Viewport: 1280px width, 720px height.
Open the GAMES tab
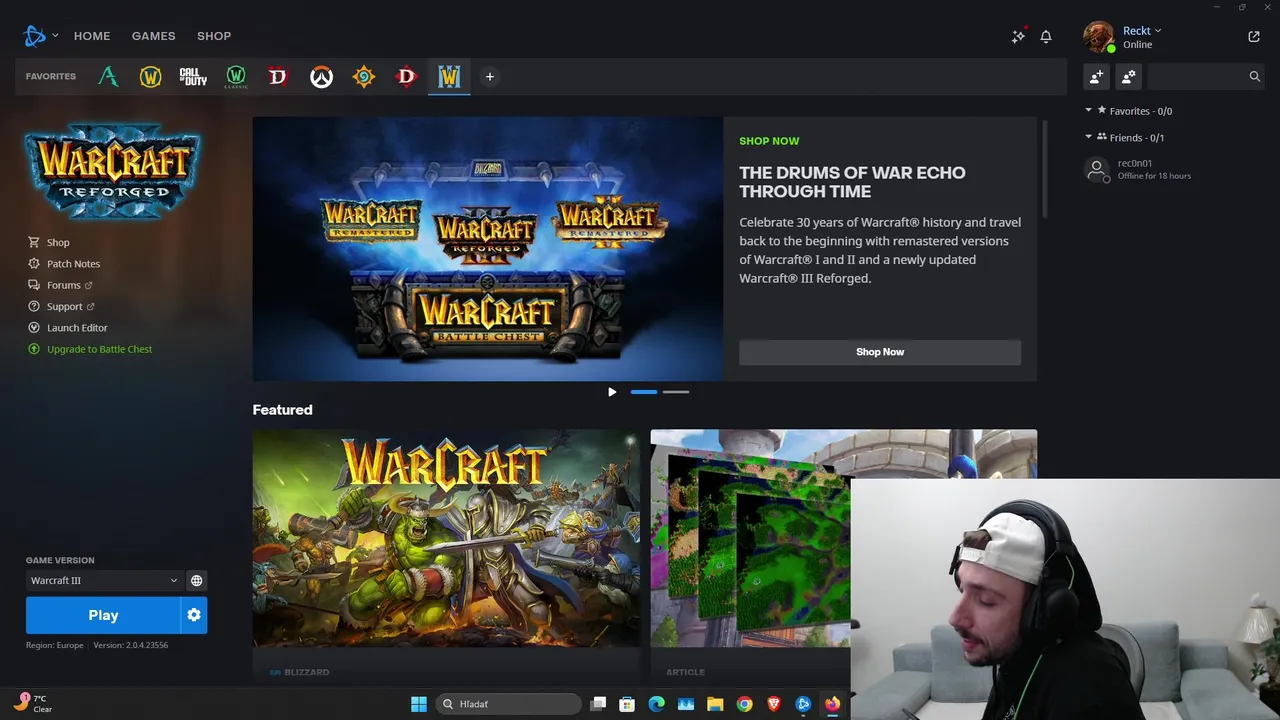pyautogui.click(x=153, y=36)
